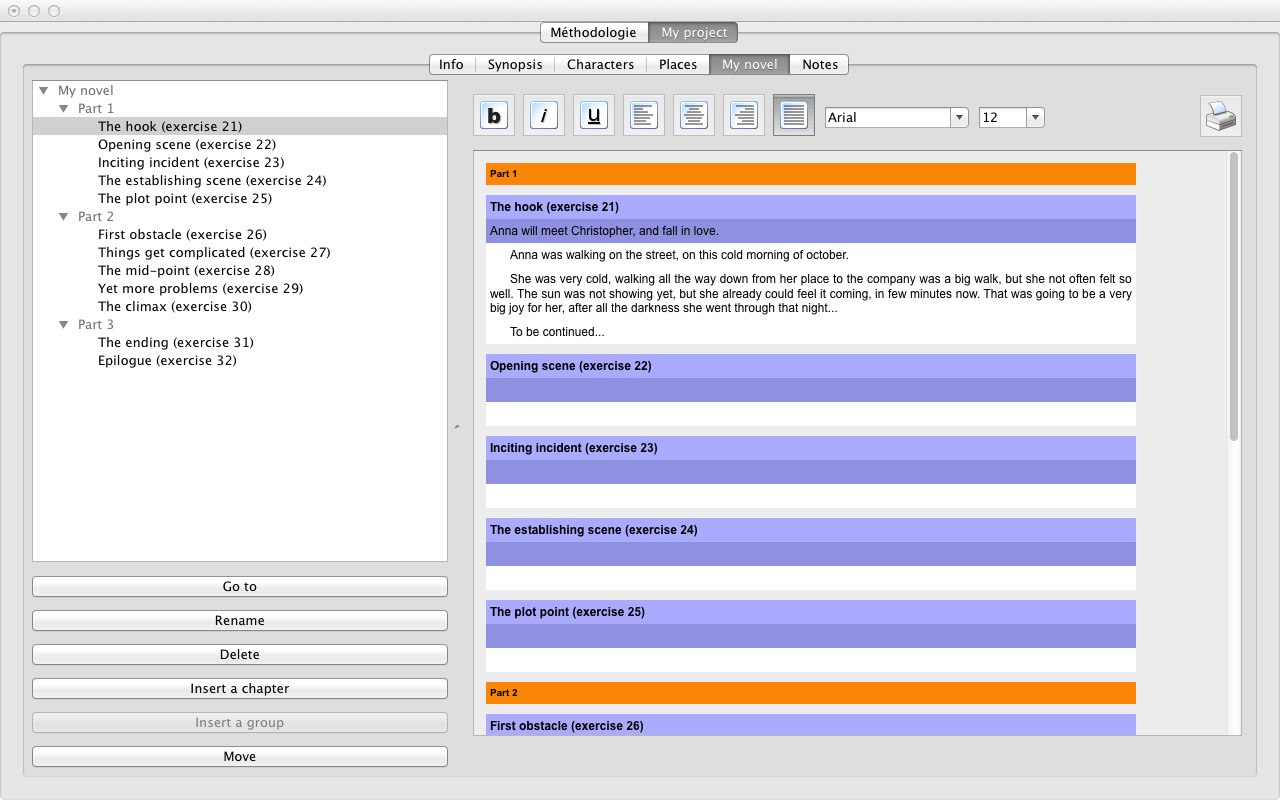Click the First obstacle (exercise 26) editor heading
The width and height of the screenshot is (1280, 800).
coord(811,725)
